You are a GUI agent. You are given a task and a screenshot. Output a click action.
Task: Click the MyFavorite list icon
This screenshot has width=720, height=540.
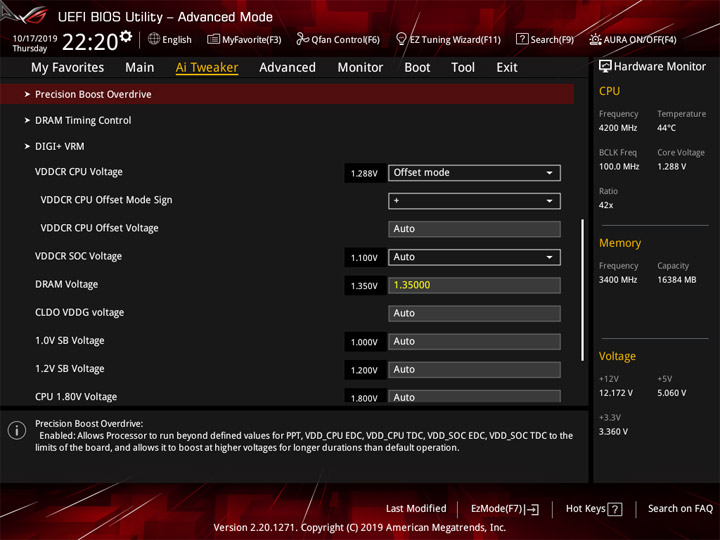[213, 39]
